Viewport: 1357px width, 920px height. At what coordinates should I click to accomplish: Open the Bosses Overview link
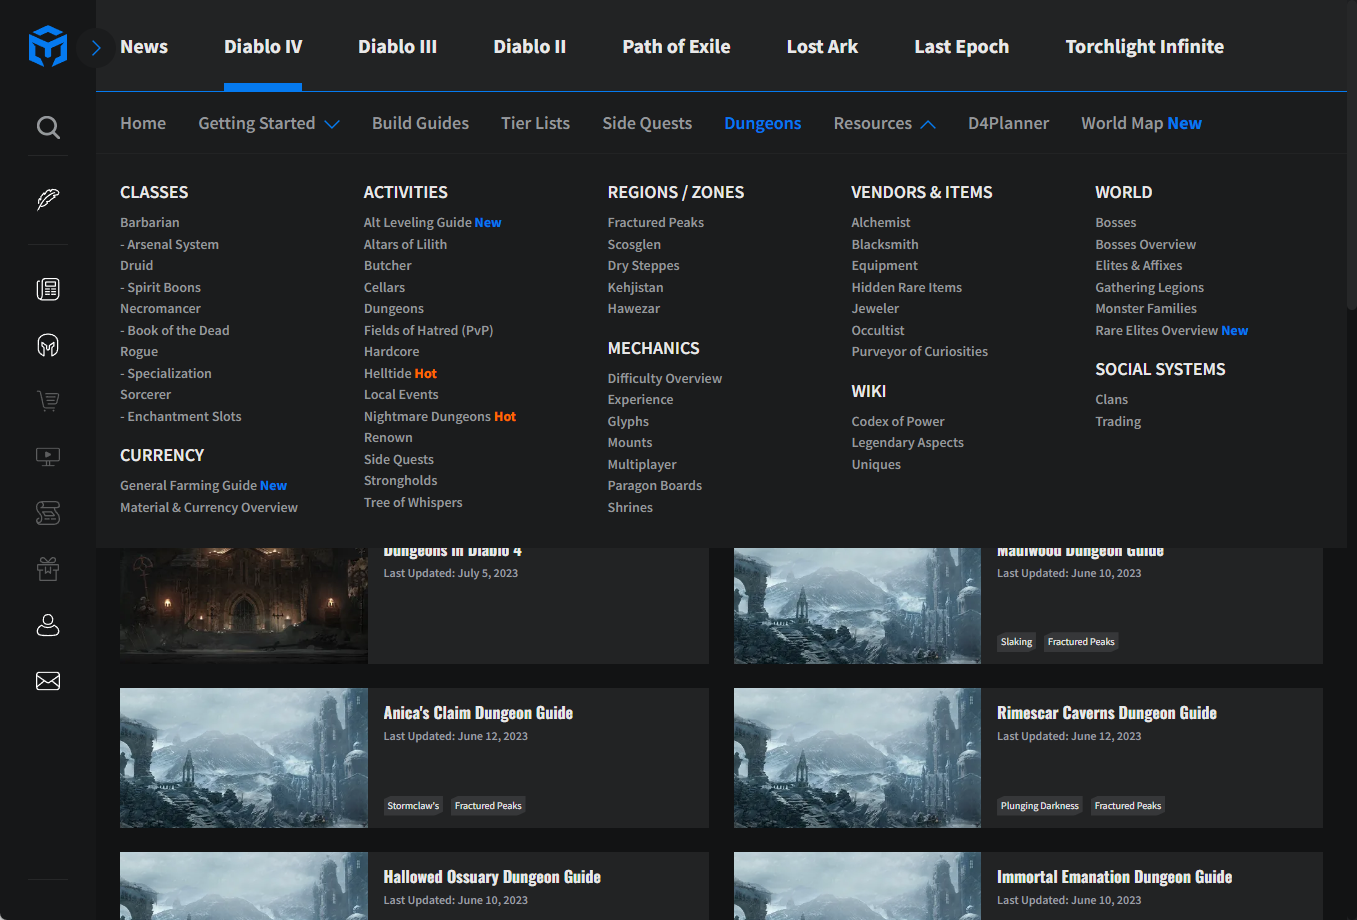pyautogui.click(x=1146, y=244)
